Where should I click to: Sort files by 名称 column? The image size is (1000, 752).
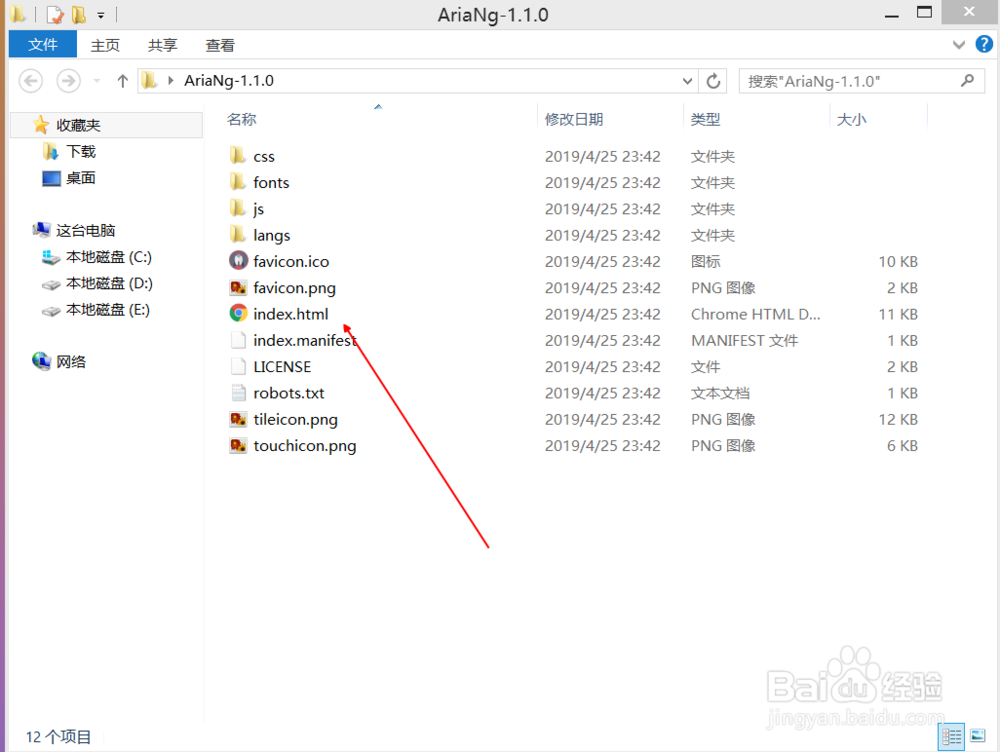pyautogui.click(x=242, y=119)
